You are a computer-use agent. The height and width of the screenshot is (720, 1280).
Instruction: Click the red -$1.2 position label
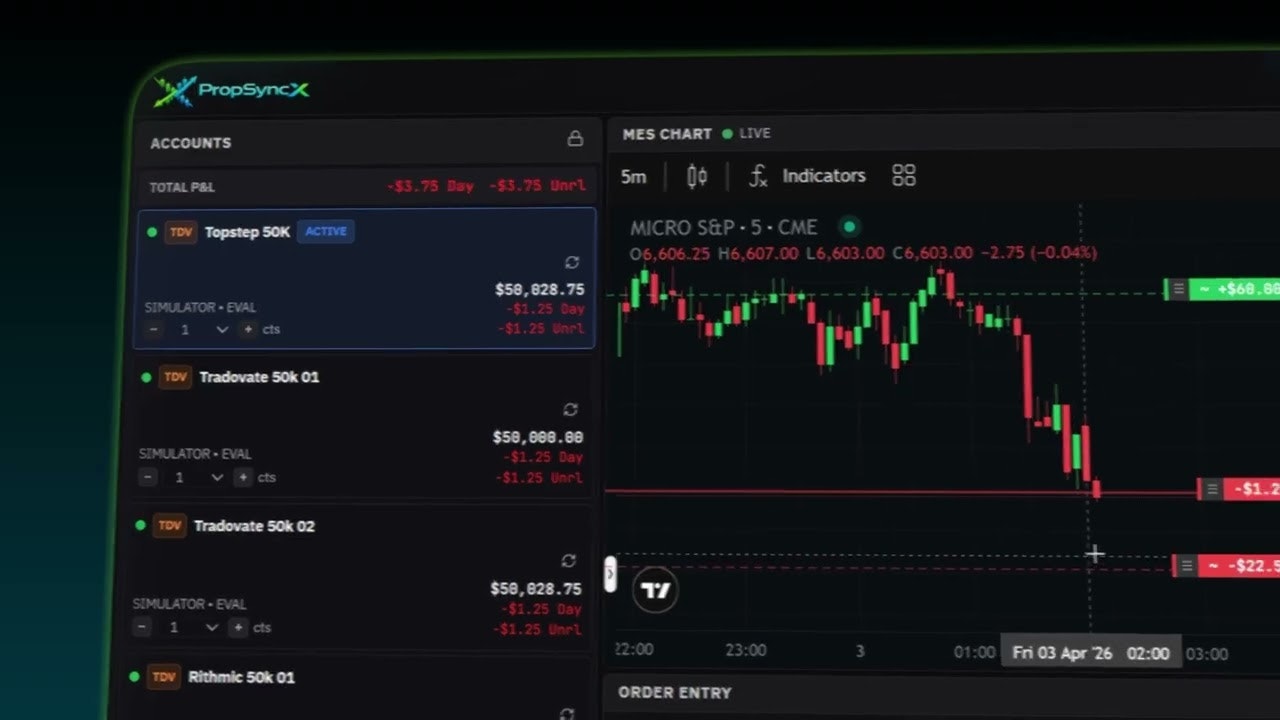1252,489
